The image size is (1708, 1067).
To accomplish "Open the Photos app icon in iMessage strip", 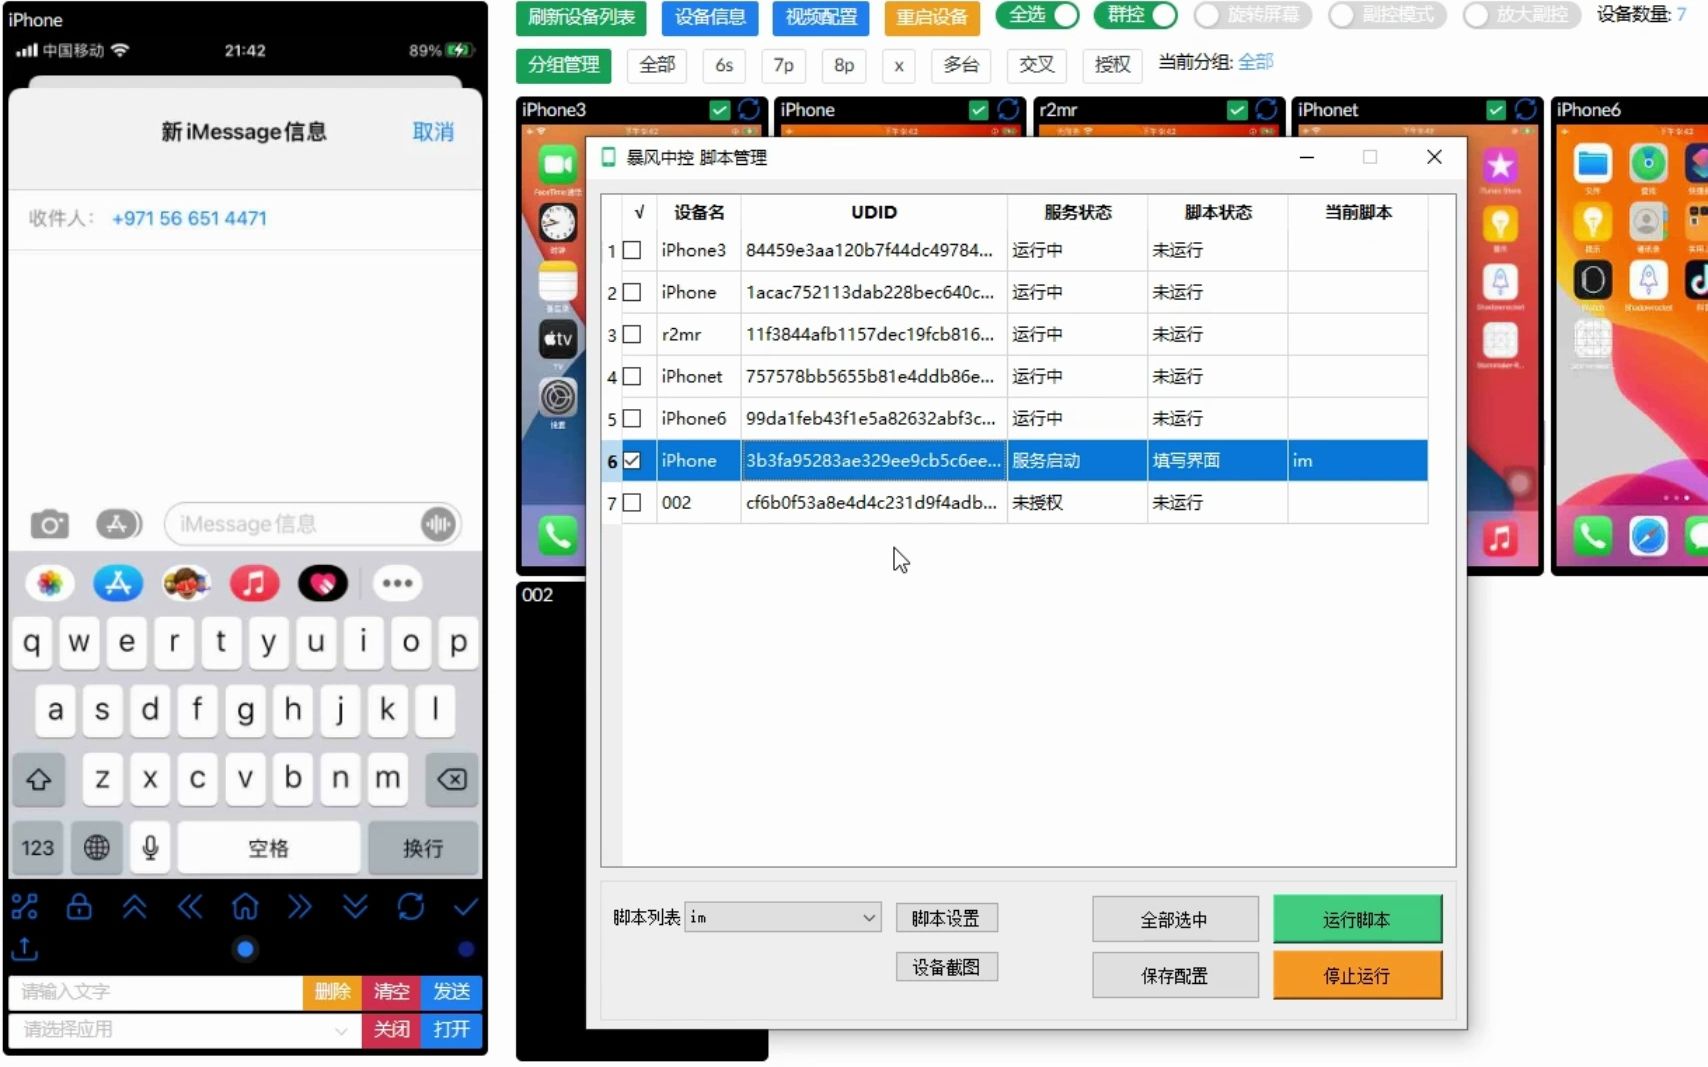I will pyautogui.click(x=49, y=583).
